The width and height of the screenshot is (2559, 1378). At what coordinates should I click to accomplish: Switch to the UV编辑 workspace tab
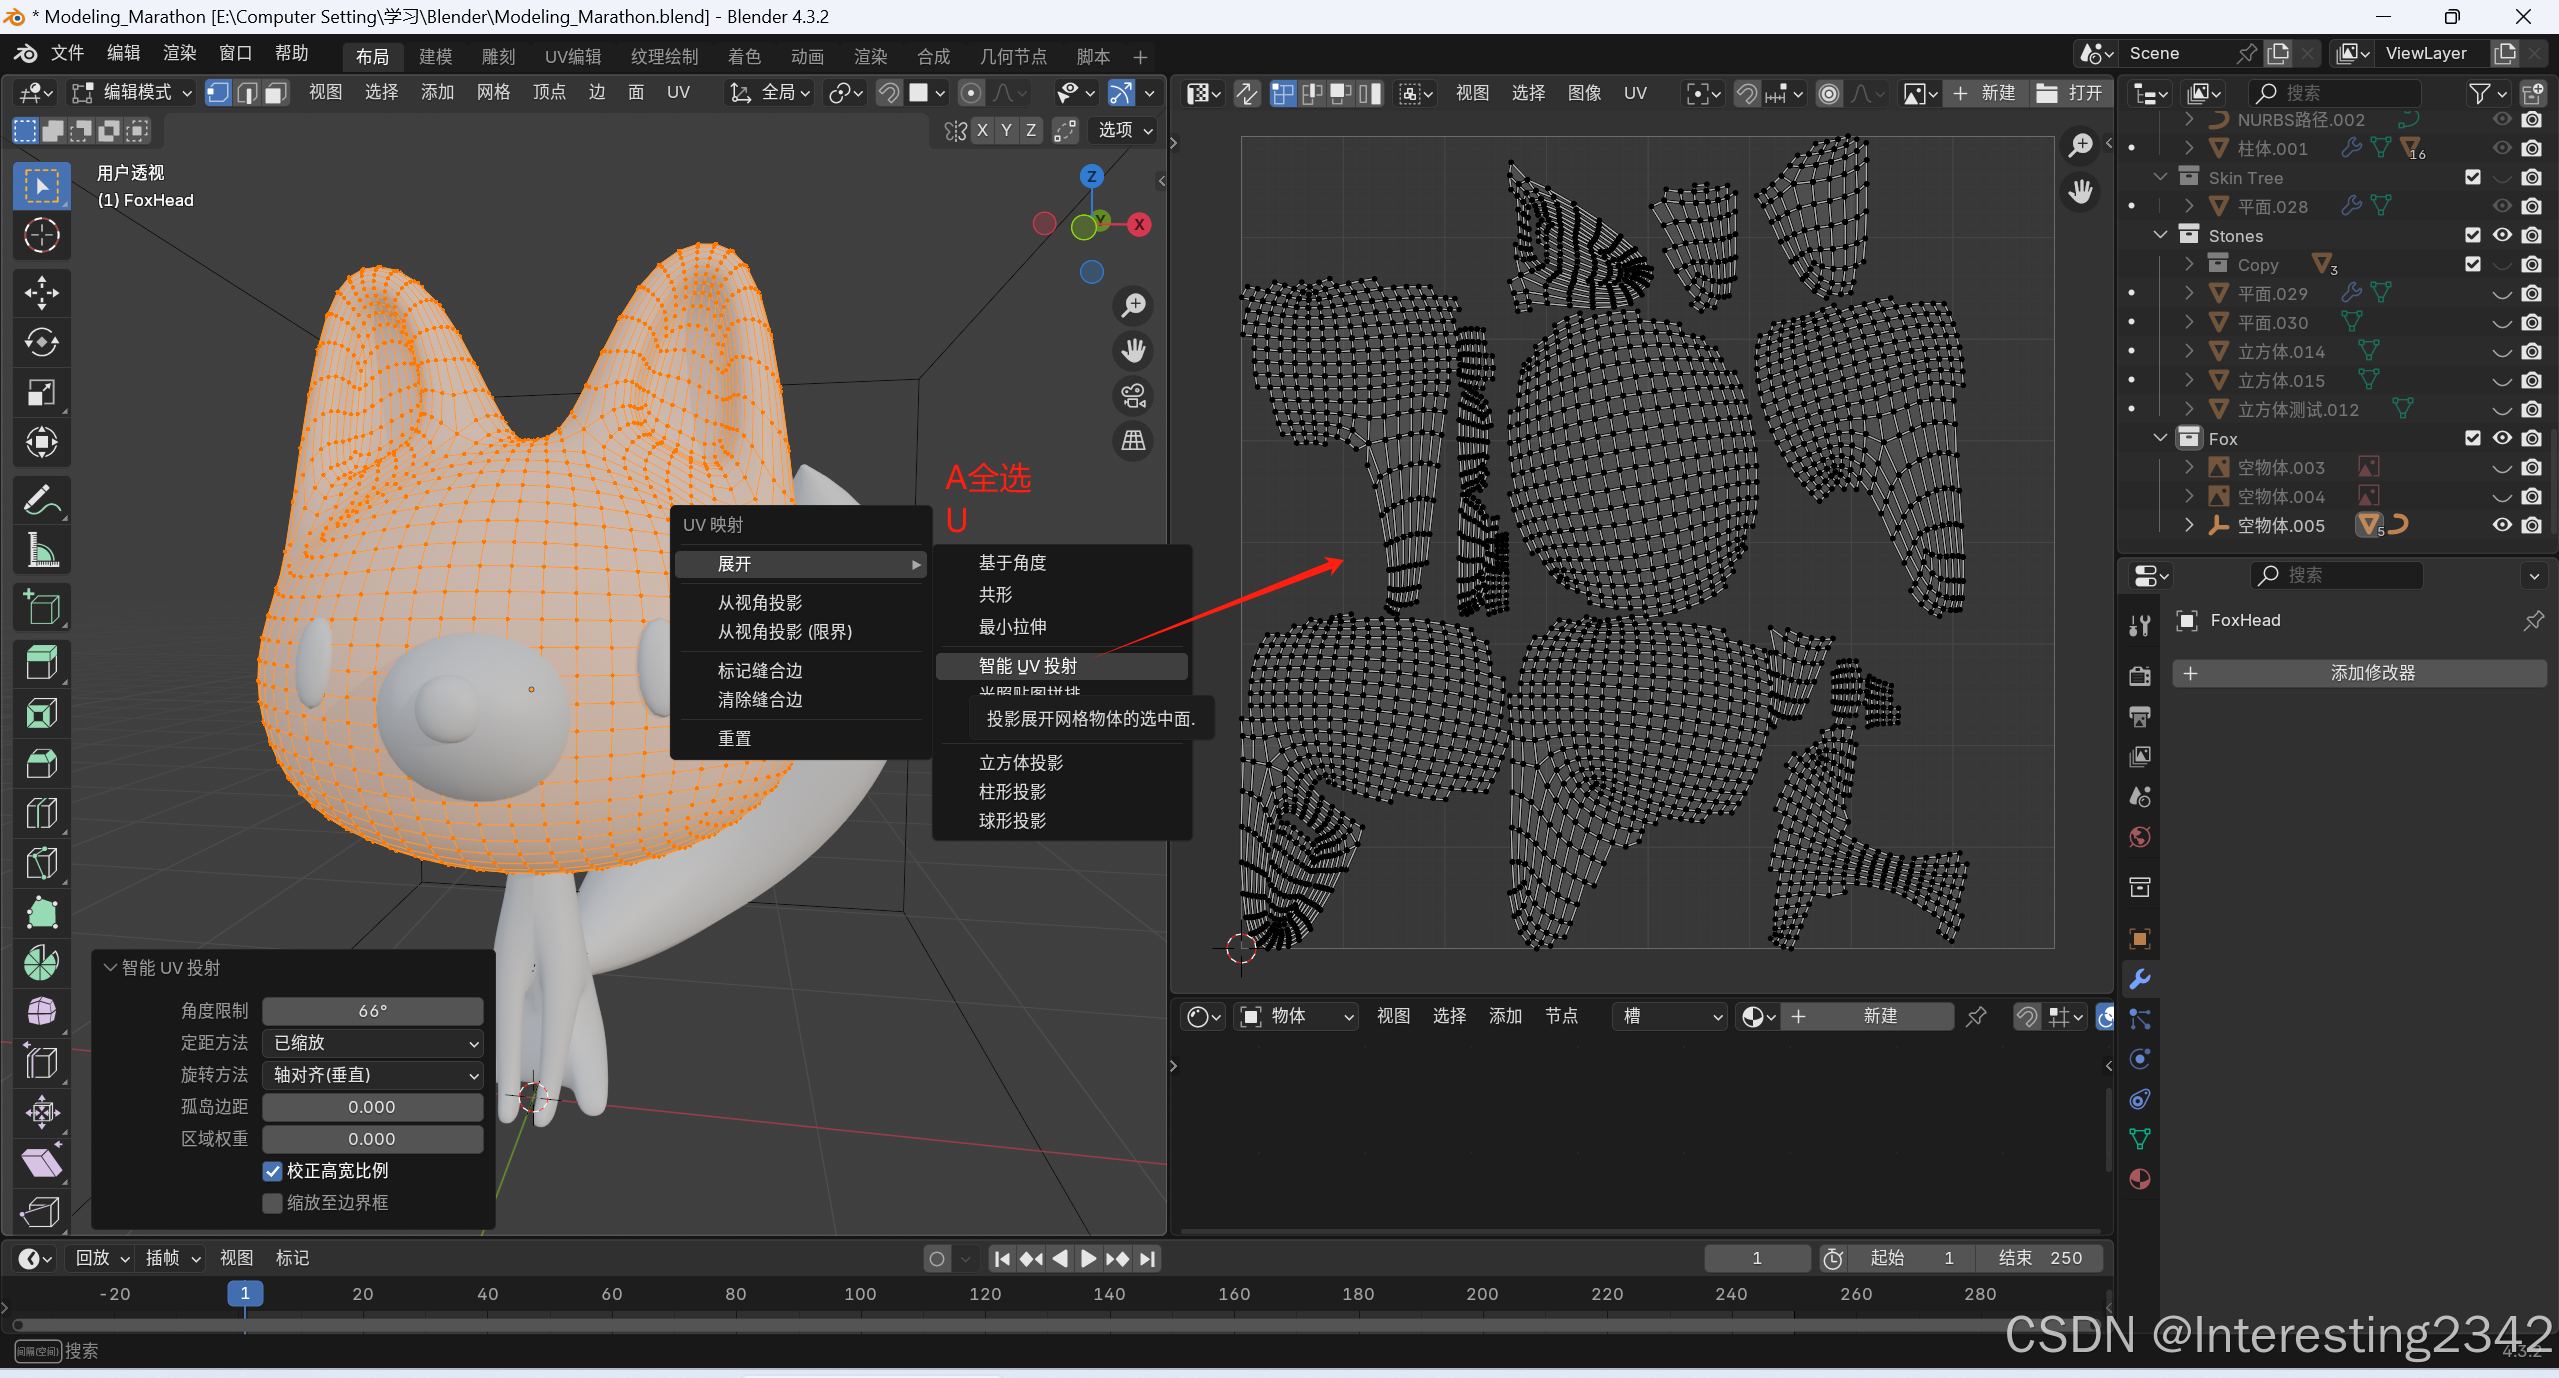(x=573, y=57)
